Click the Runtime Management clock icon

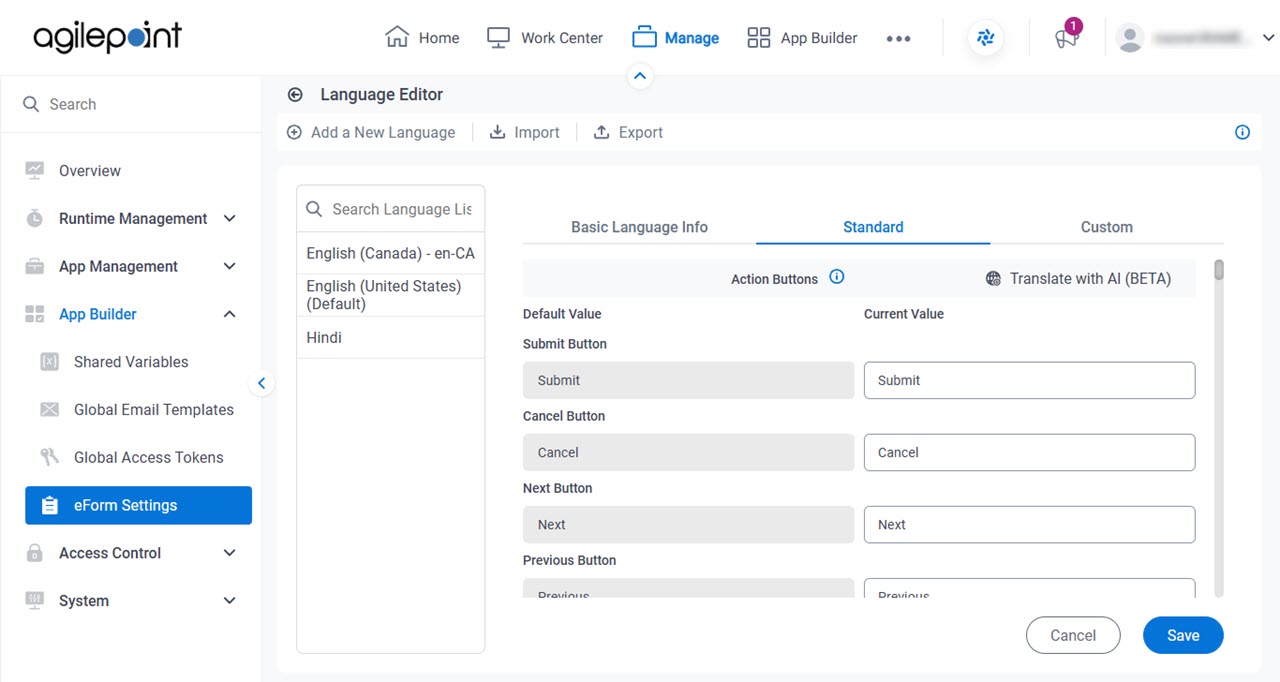pyautogui.click(x=35, y=219)
